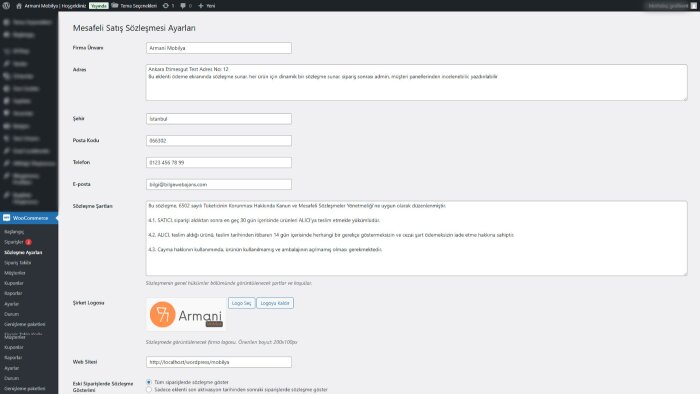Viewport: 700px width, 394px height.
Task: Open Tema Seçenekleri in admin bar
Action: point(134,6)
